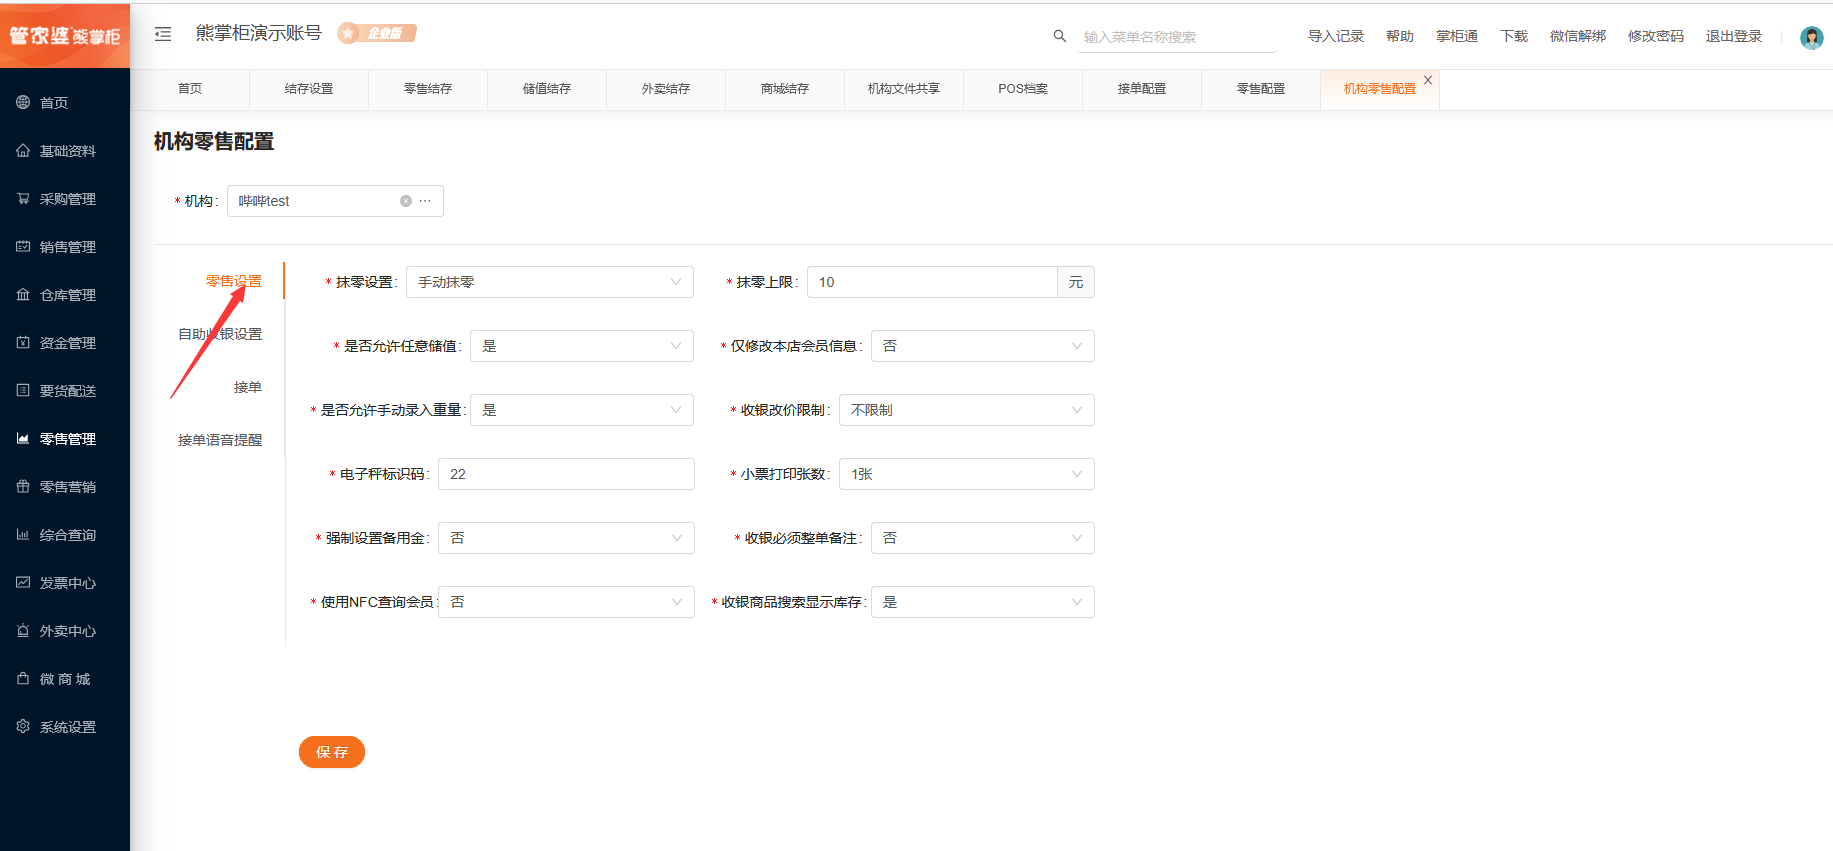Switch to the 首页 tab
Image resolution: width=1833 pixels, height=851 pixels.
click(190, 89)
